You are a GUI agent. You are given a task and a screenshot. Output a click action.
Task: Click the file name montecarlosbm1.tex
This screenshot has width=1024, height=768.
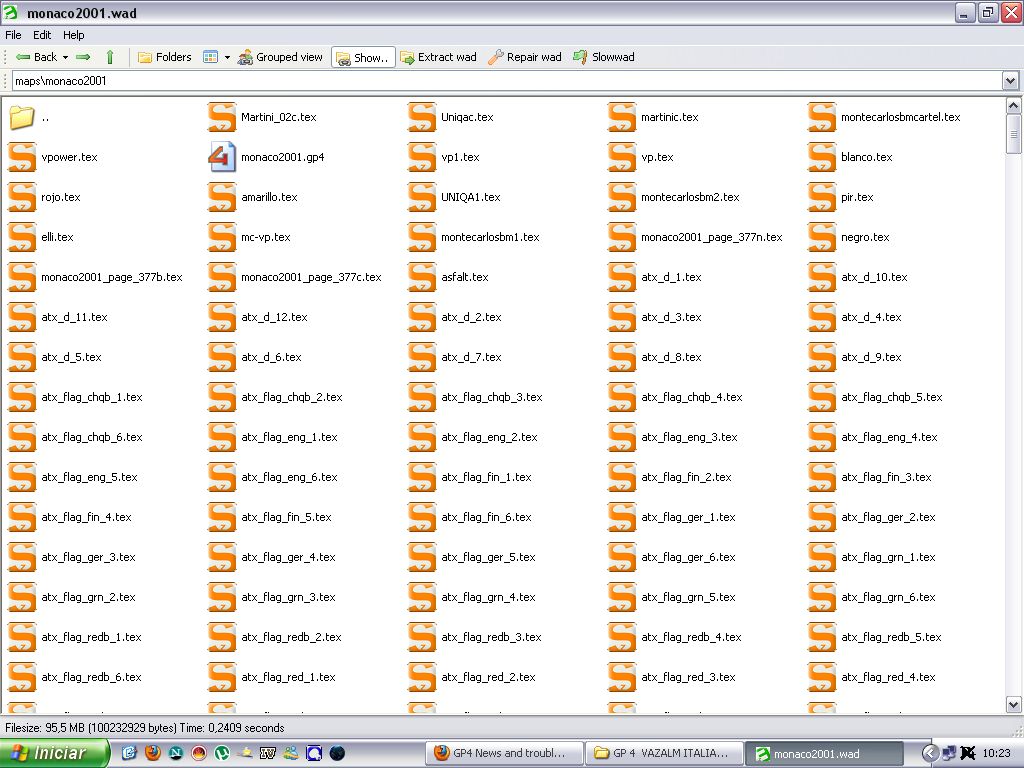490,237
